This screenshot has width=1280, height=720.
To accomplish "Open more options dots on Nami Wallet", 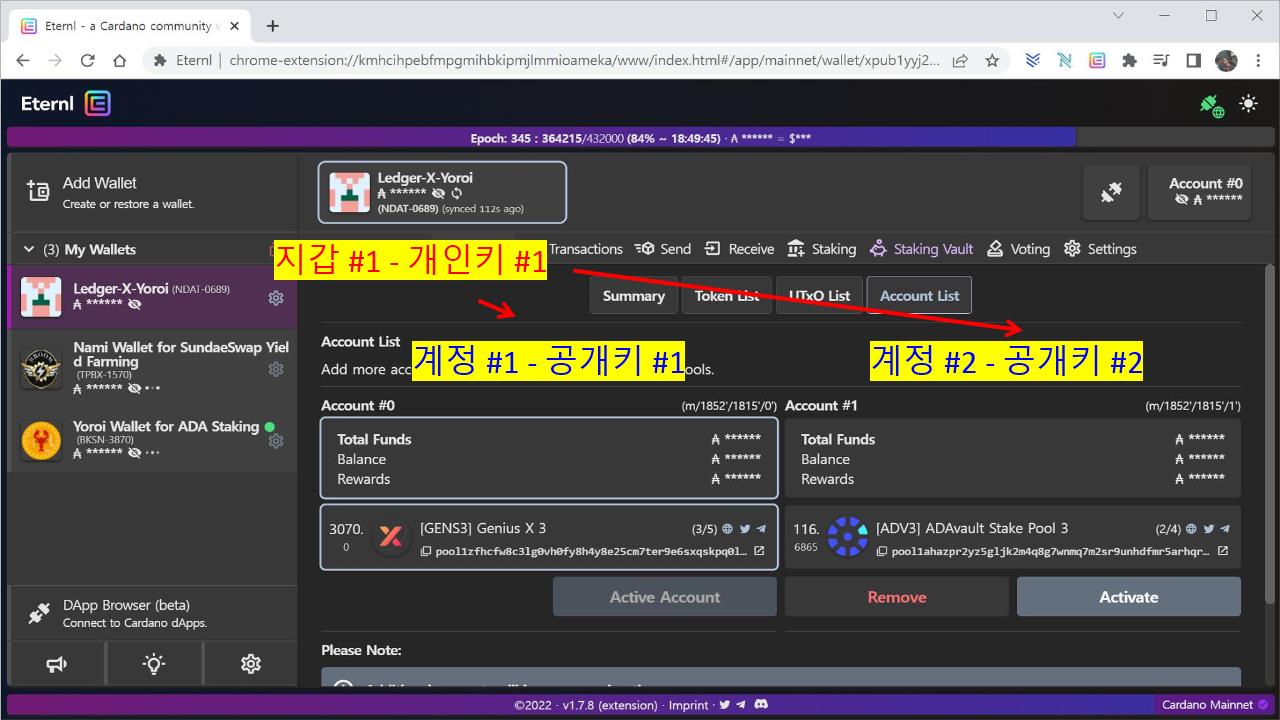I will pyautogui.click(x=153, y=388).
